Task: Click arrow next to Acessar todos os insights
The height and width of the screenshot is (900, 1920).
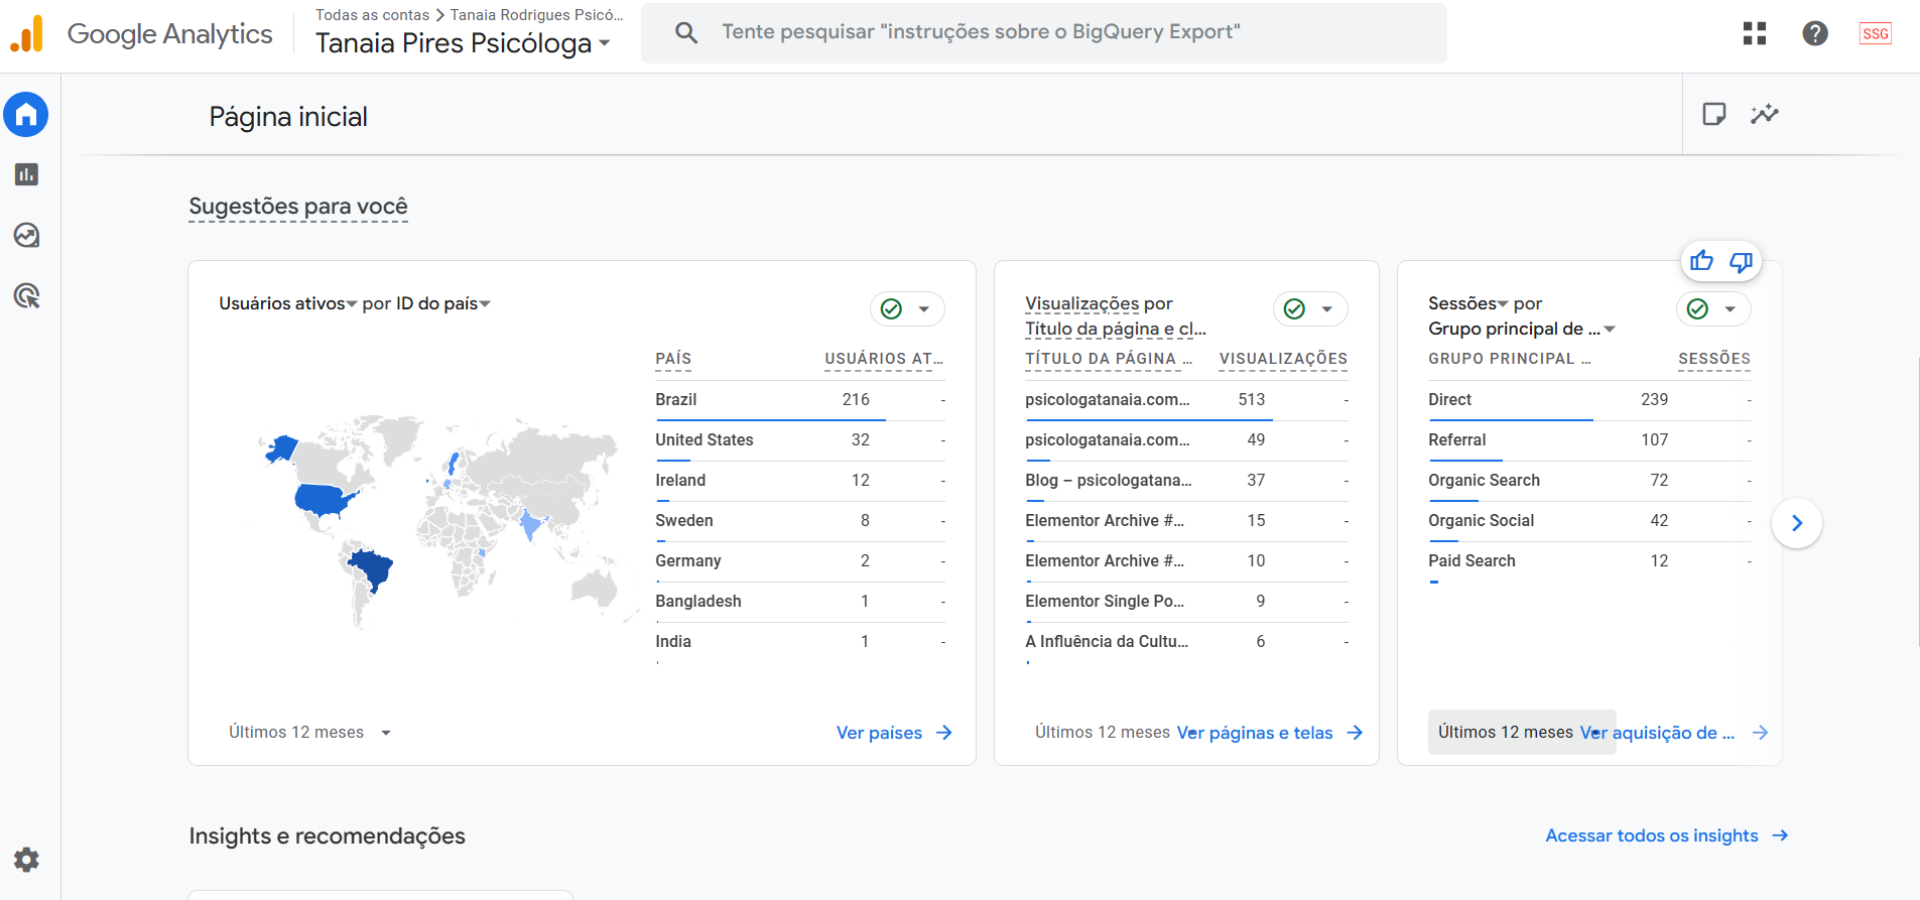Action: pos(1780,836)
